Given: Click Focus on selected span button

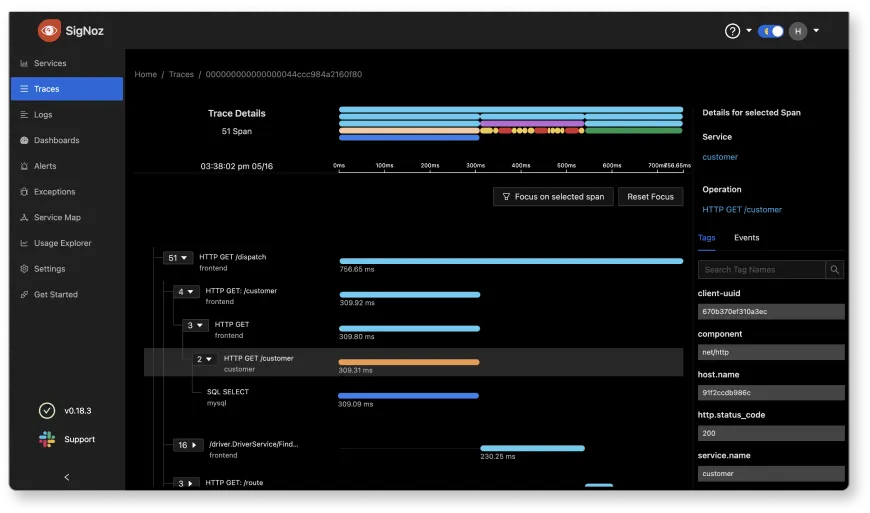Looking at the screenshot, I should (553, 197).
